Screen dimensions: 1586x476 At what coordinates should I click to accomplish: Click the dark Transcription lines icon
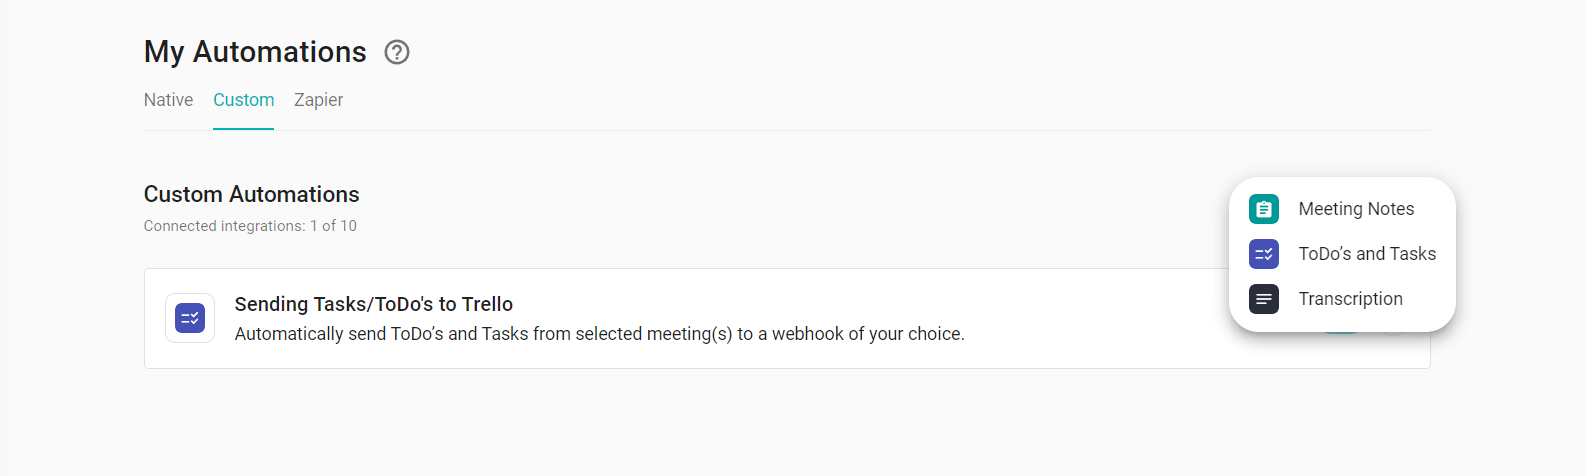(1264, 299)
